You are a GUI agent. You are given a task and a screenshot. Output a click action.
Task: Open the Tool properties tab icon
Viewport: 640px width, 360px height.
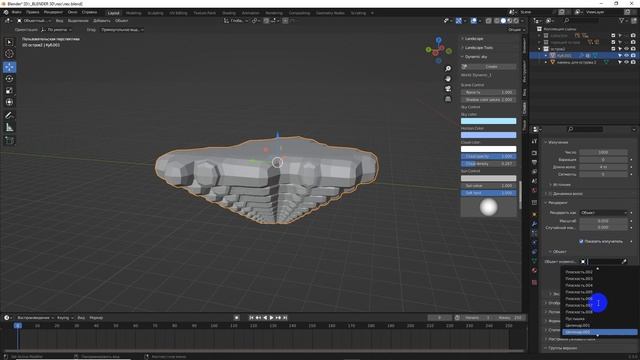[534, 141]
